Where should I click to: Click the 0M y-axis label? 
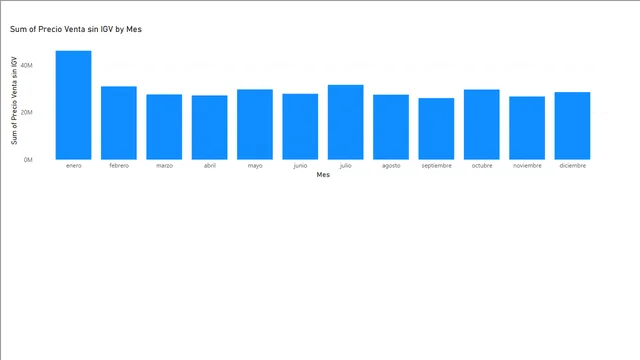tap(28, 160)
